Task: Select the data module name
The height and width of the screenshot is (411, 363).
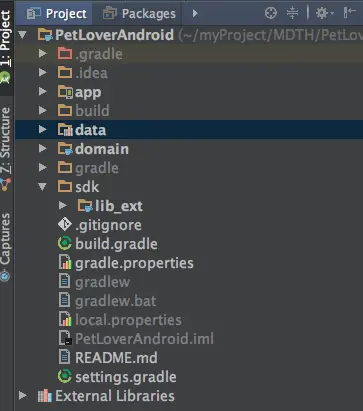Action: pyautogui.click(x=90, y=130)
